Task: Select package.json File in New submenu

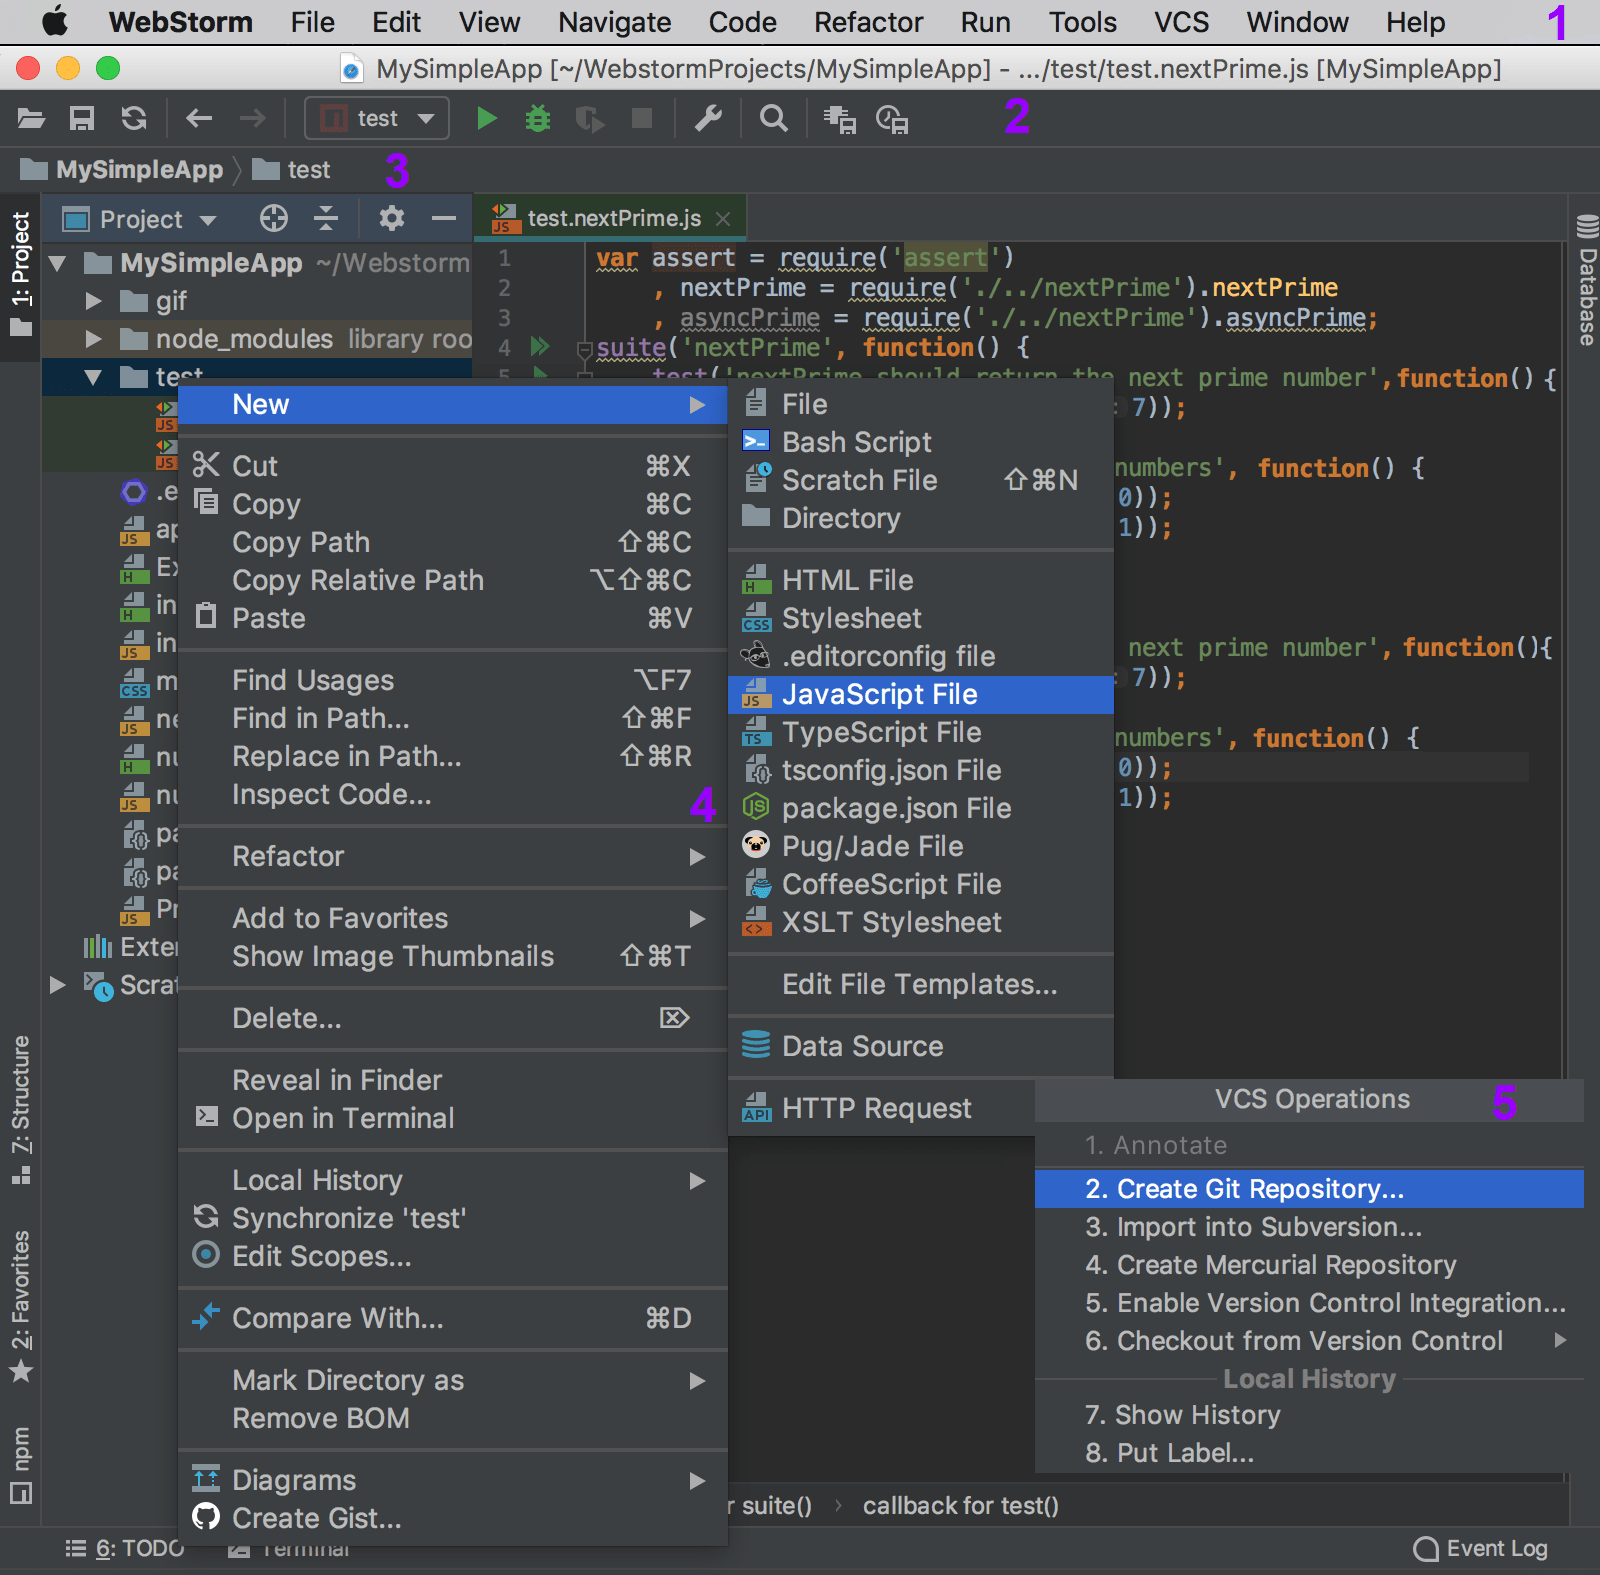Action: pos(921,809)
